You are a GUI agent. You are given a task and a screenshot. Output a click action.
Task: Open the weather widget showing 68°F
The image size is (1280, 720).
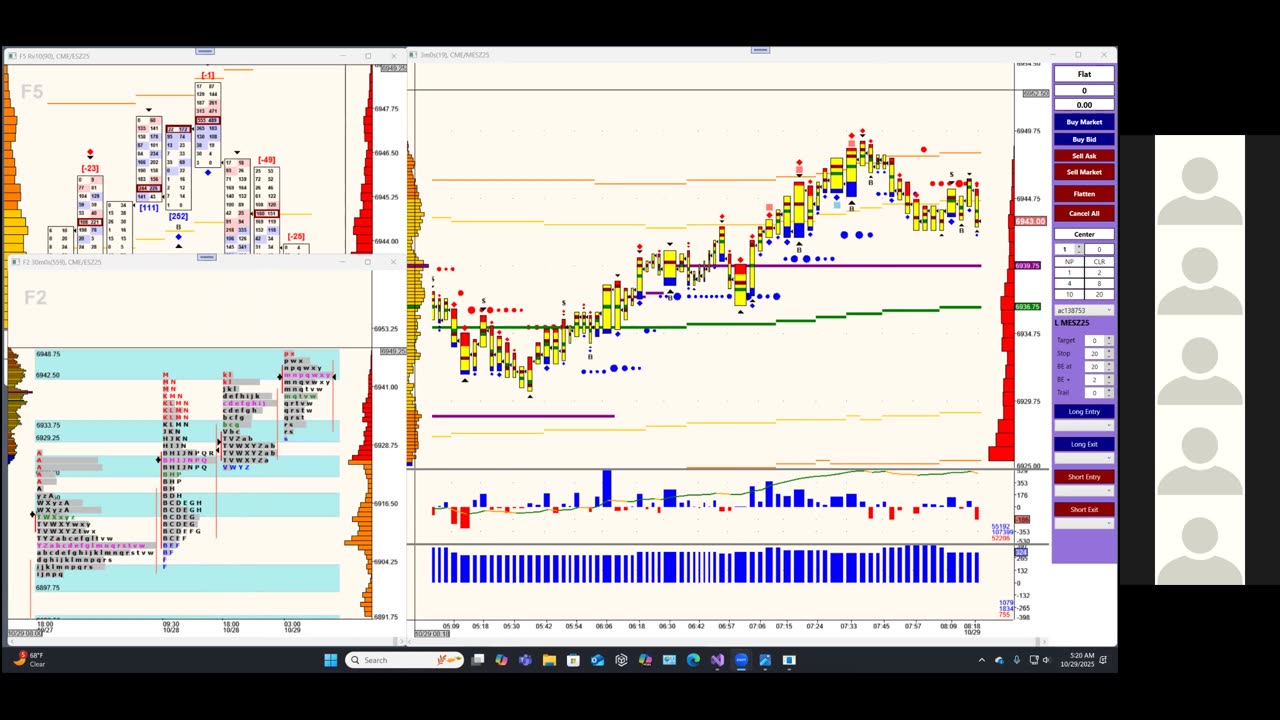30,660
